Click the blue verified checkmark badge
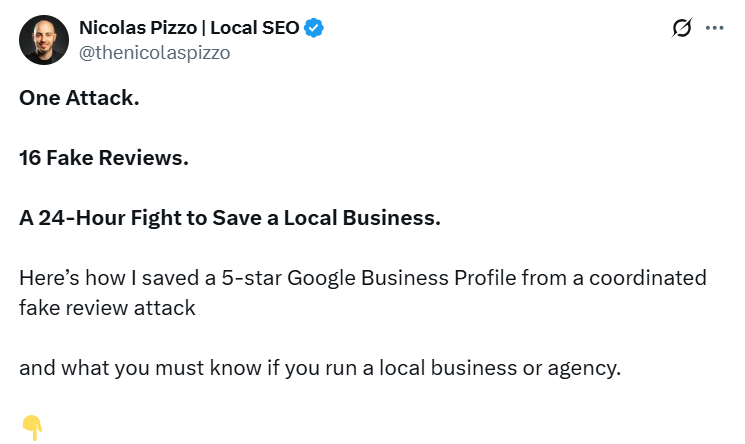 coord(315,28)
